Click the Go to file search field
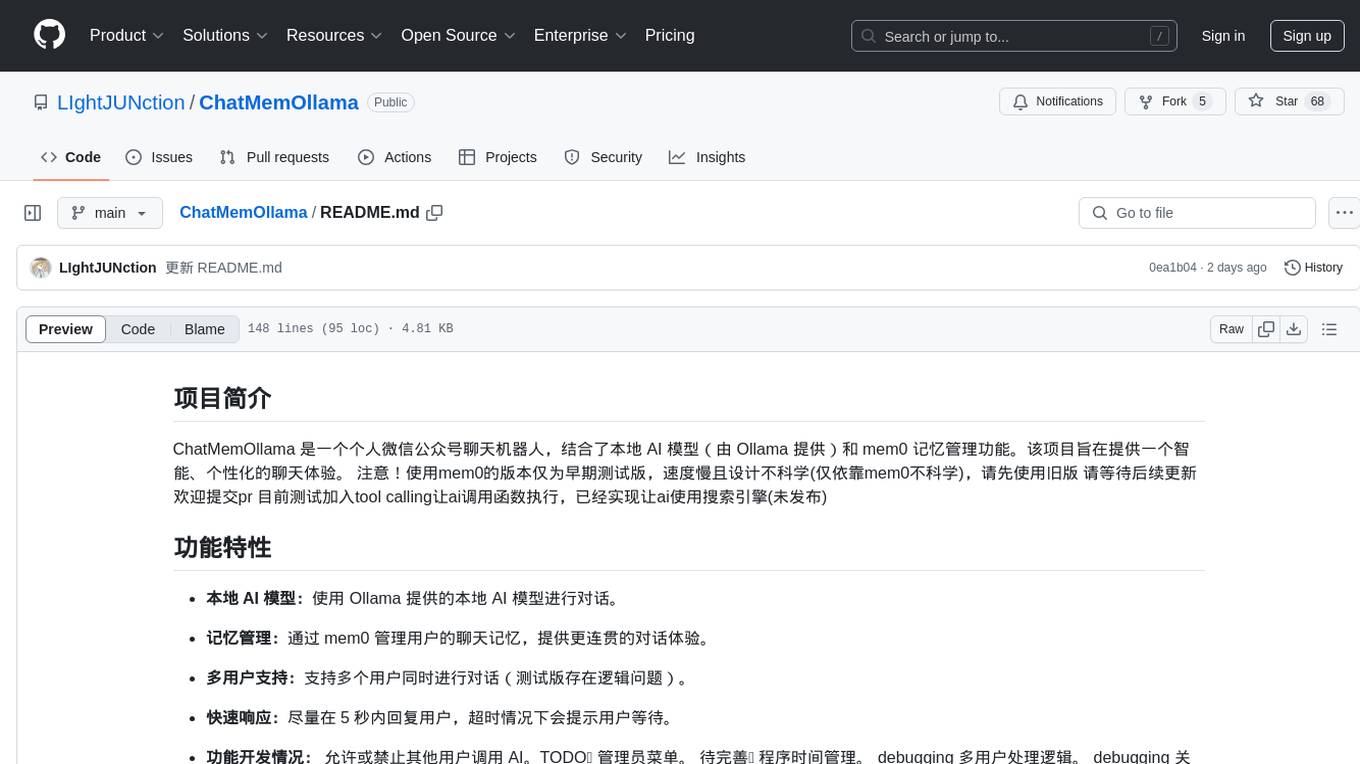The width and height of the screenshot is (1360, 764). pyautogui.click(x=1197, y=213)
